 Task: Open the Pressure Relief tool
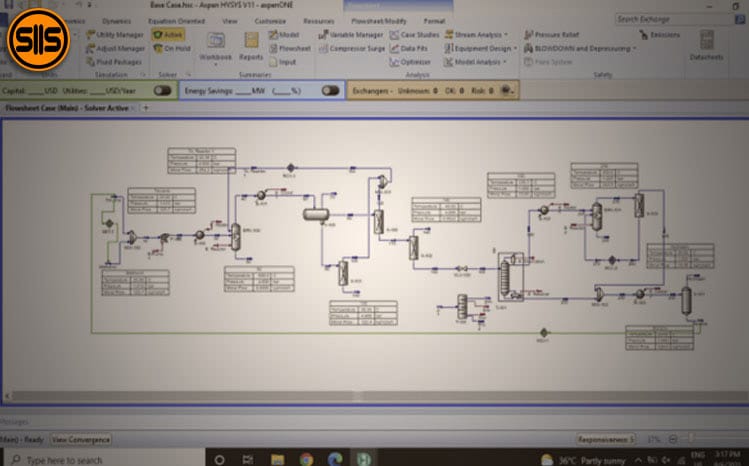point(552,35)
